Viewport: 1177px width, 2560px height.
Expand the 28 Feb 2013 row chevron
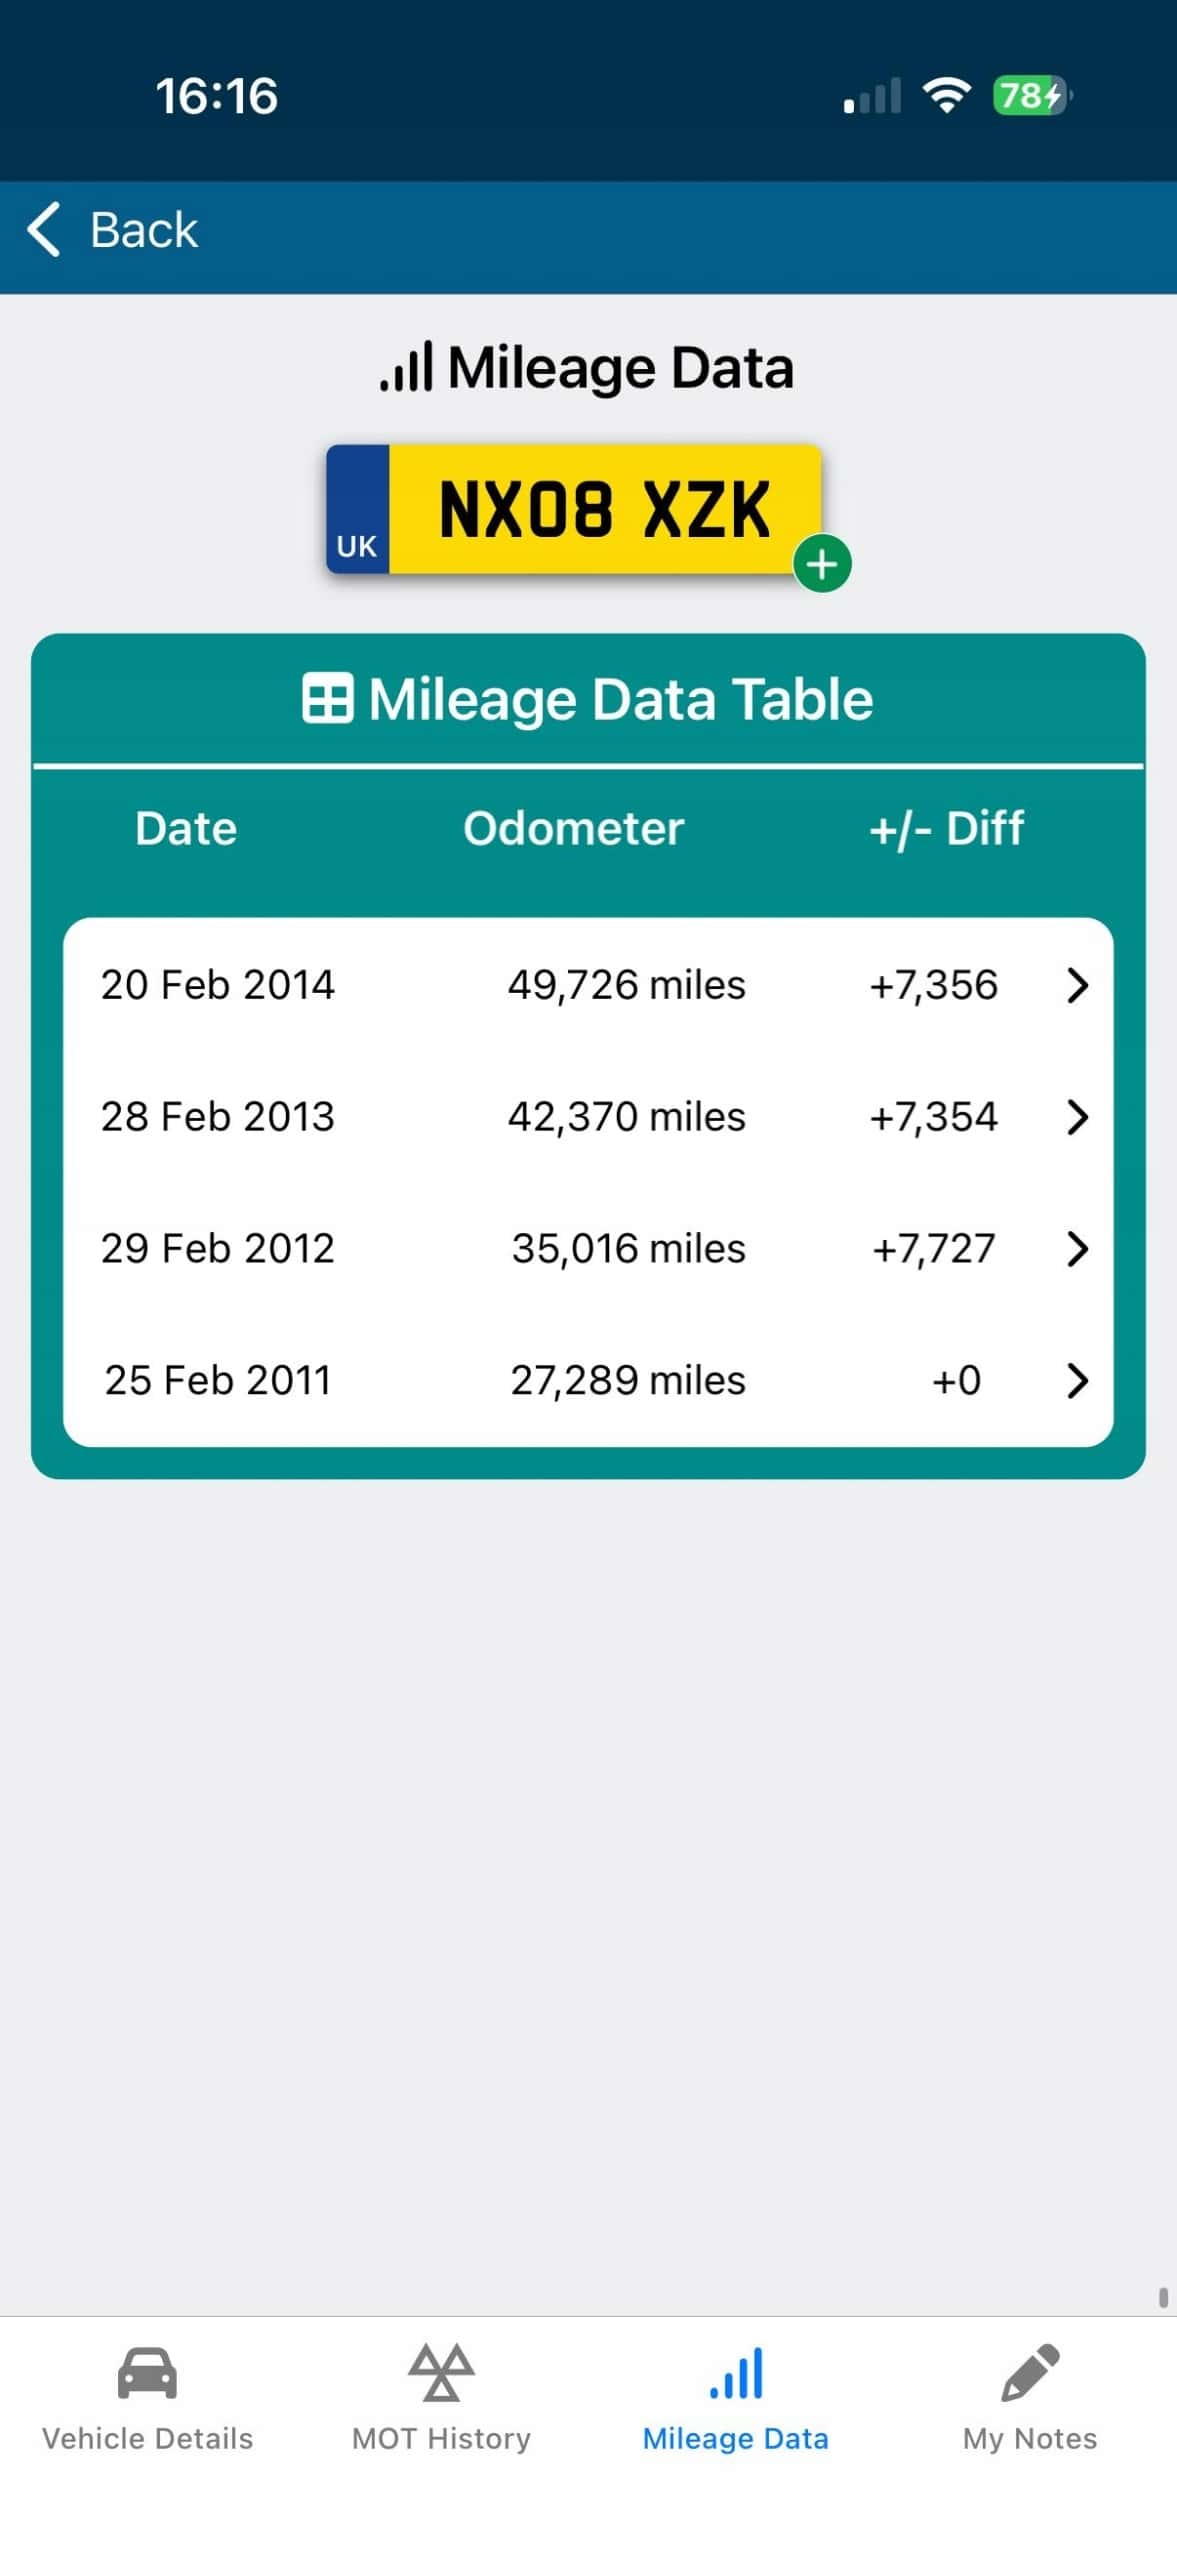[x=1077, y=1117]
